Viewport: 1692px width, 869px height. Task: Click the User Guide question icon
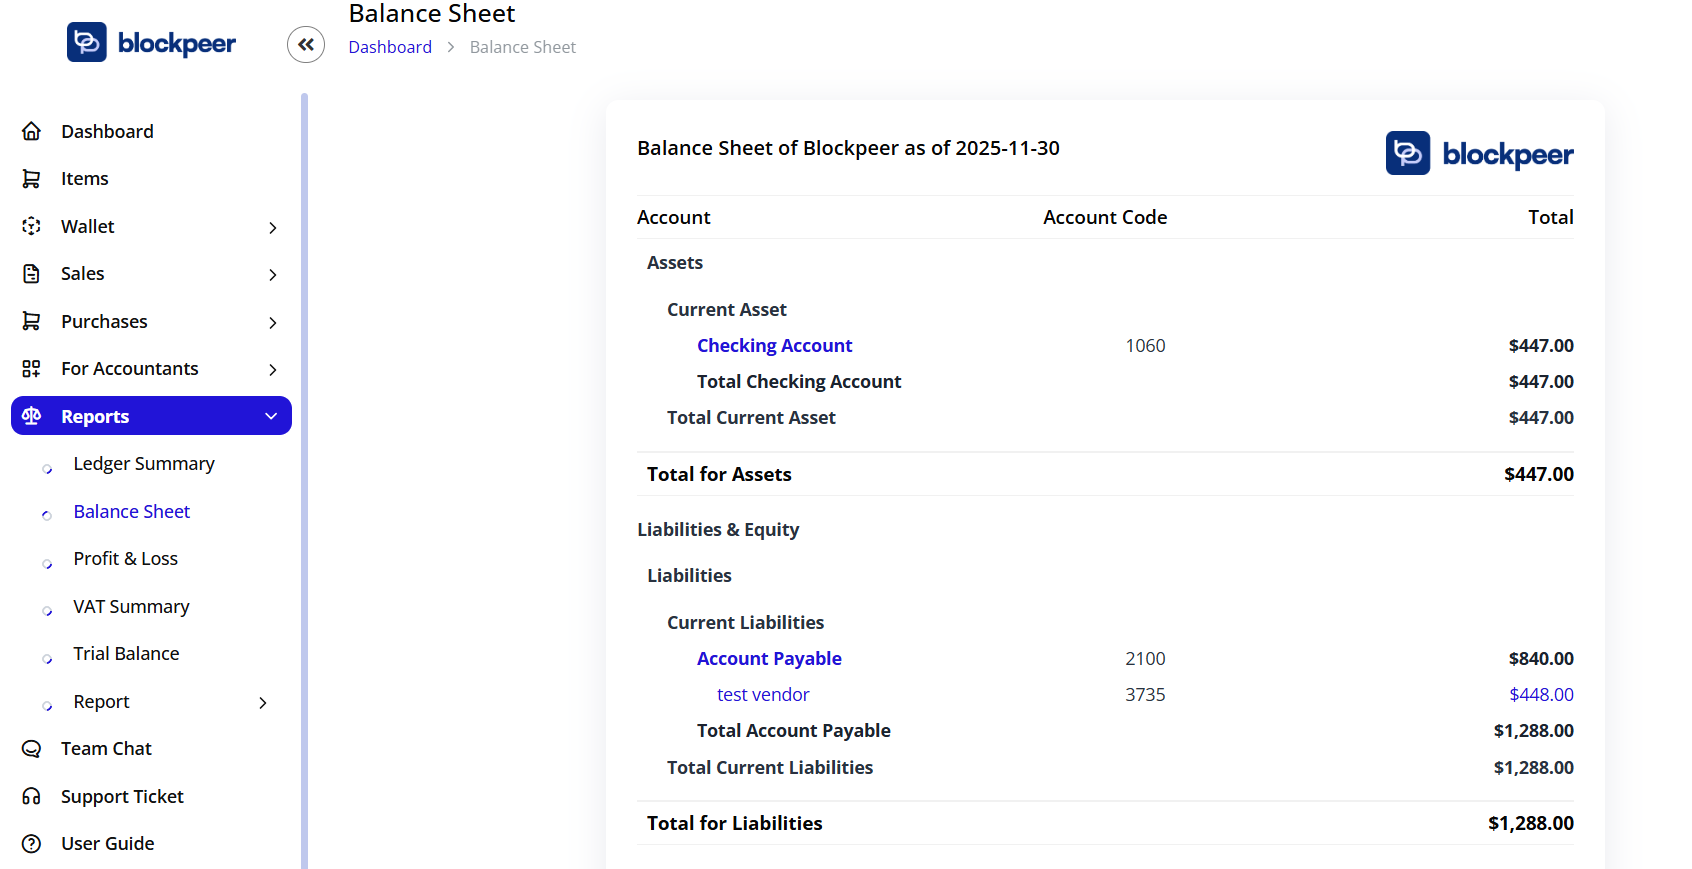pyautogui.click(x=32, y=844)
